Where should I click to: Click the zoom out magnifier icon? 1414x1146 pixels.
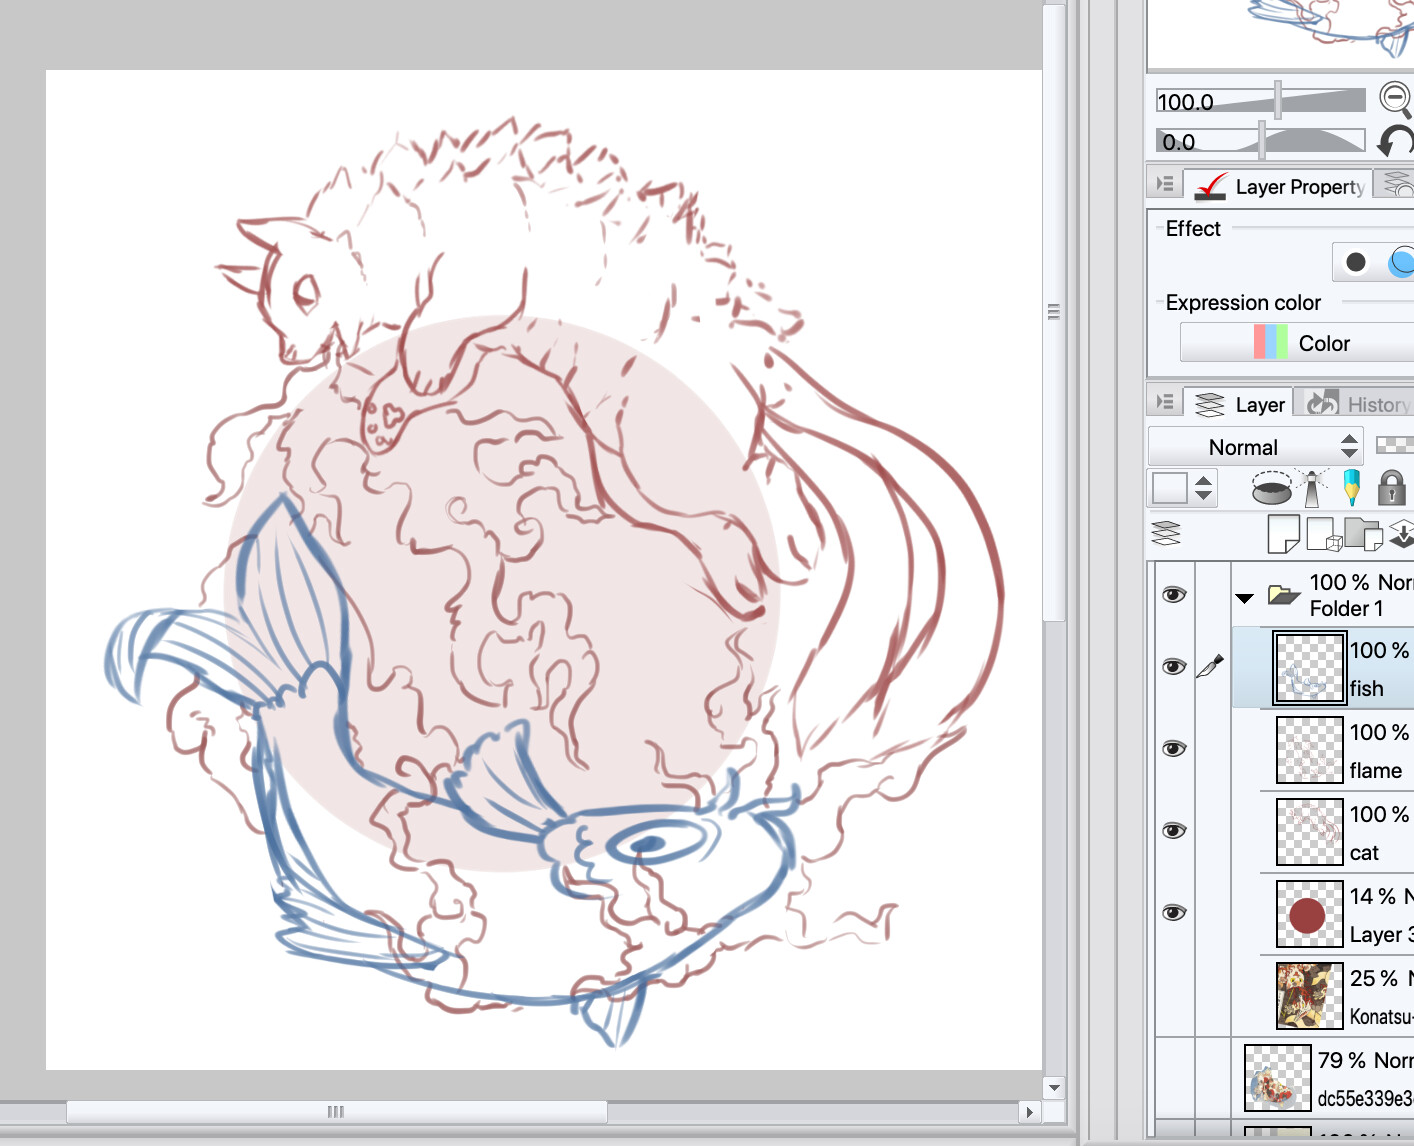coord(1396,99)
